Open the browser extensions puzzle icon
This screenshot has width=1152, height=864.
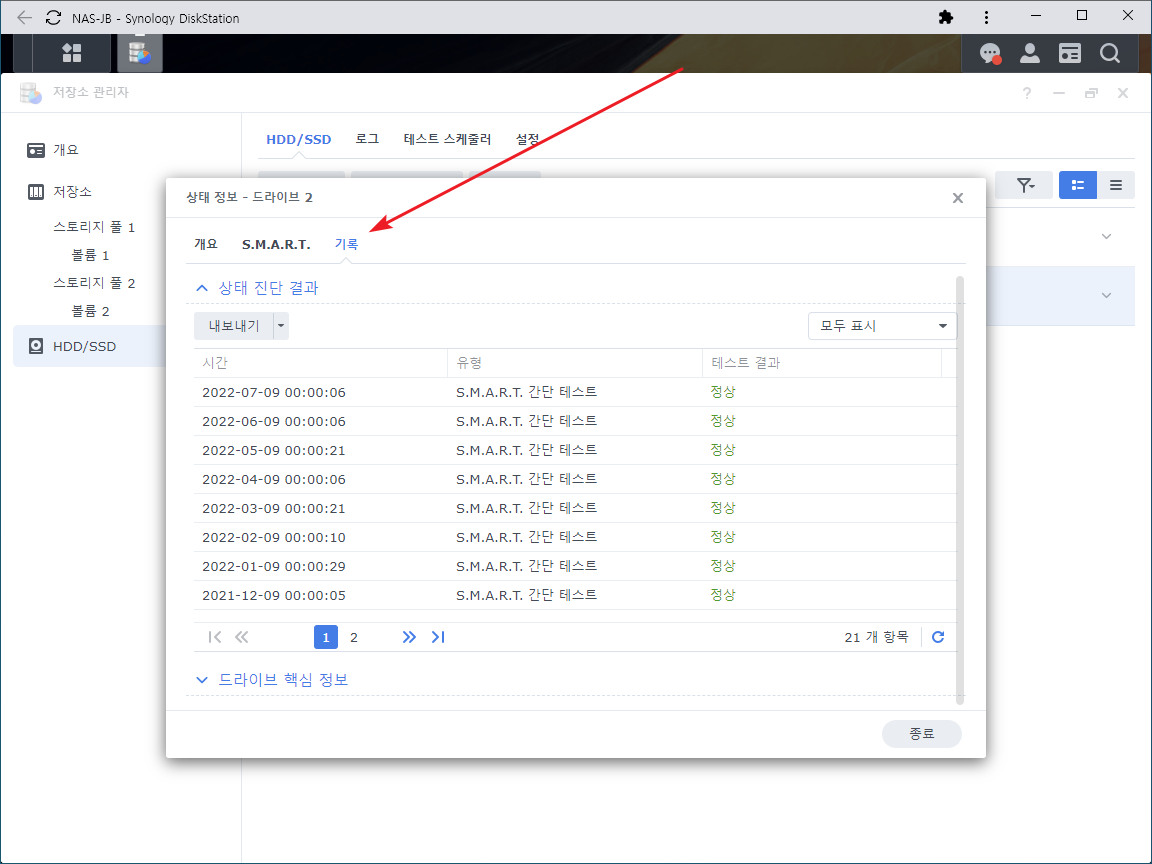coord(946,17)
